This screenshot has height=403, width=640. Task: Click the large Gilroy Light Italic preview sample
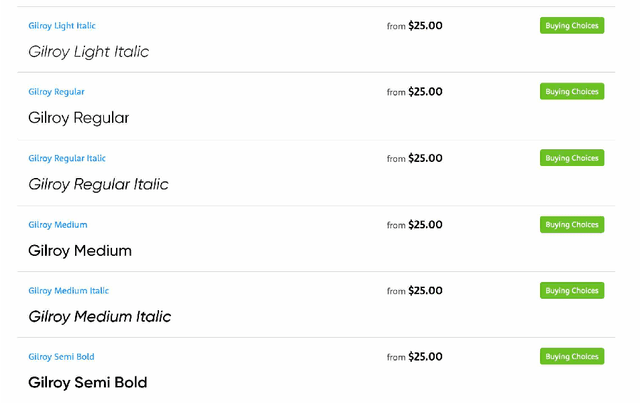coord(88,51)
